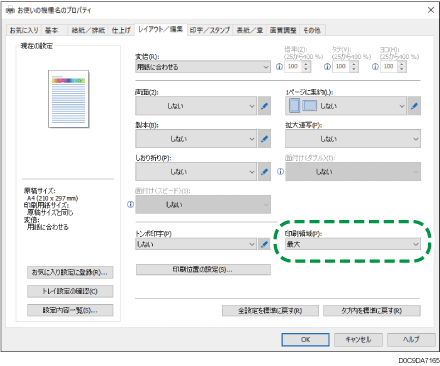The height and width of the screenshot is (366, 440).
Task: Switch to the 仕上げ tab
Action: [x=121, y=30]
